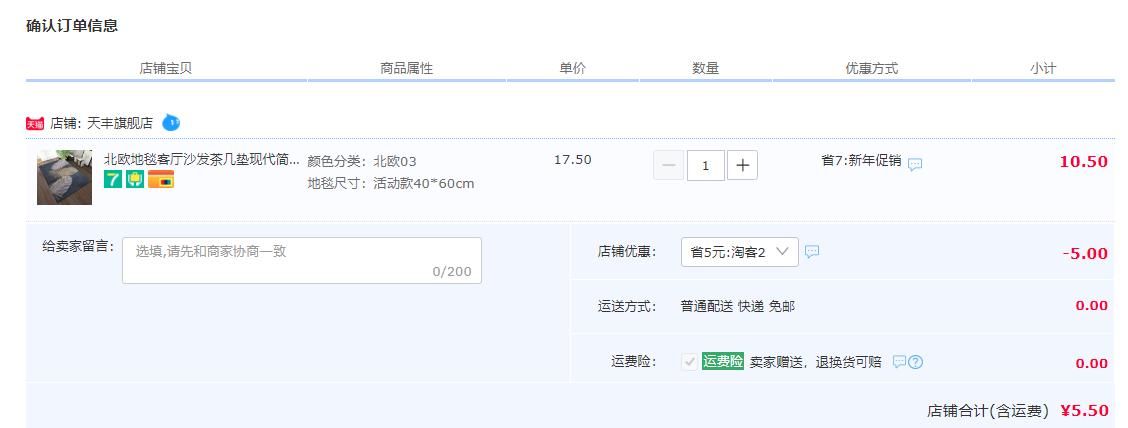Open the blue Wangwang chat icon

[170, 122]
